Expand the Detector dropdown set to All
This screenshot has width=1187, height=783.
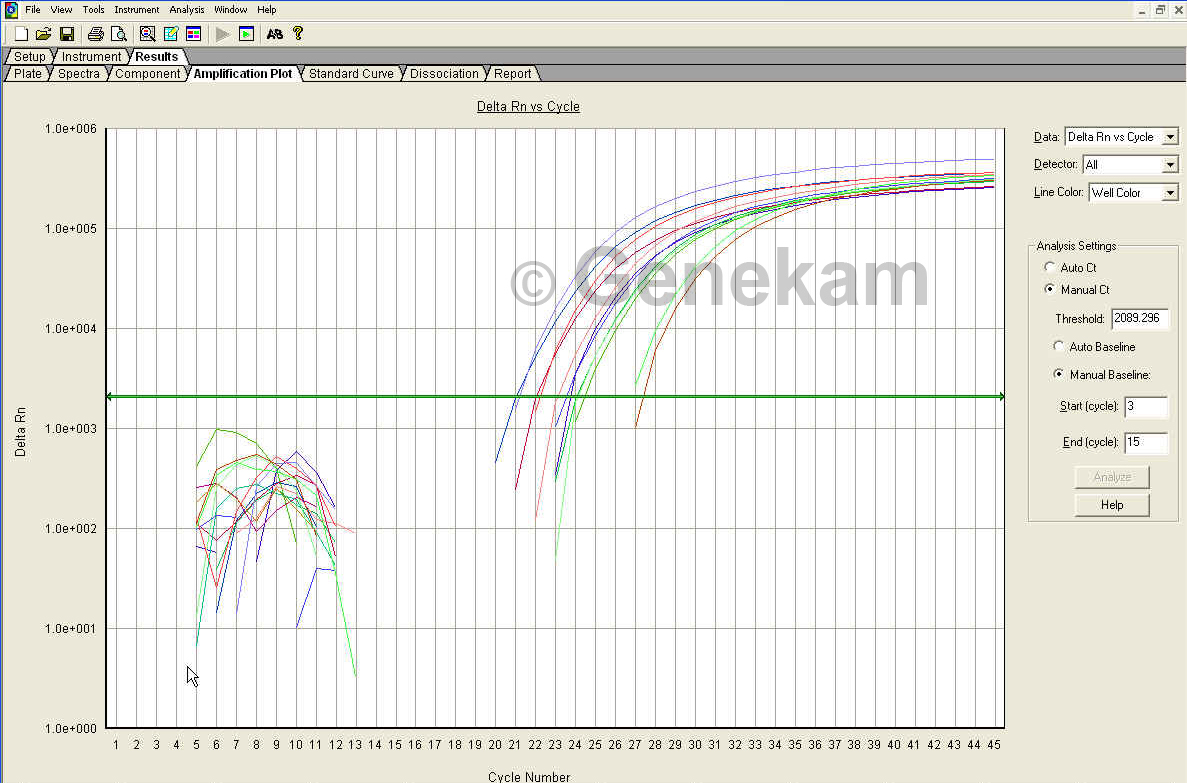1170,164
